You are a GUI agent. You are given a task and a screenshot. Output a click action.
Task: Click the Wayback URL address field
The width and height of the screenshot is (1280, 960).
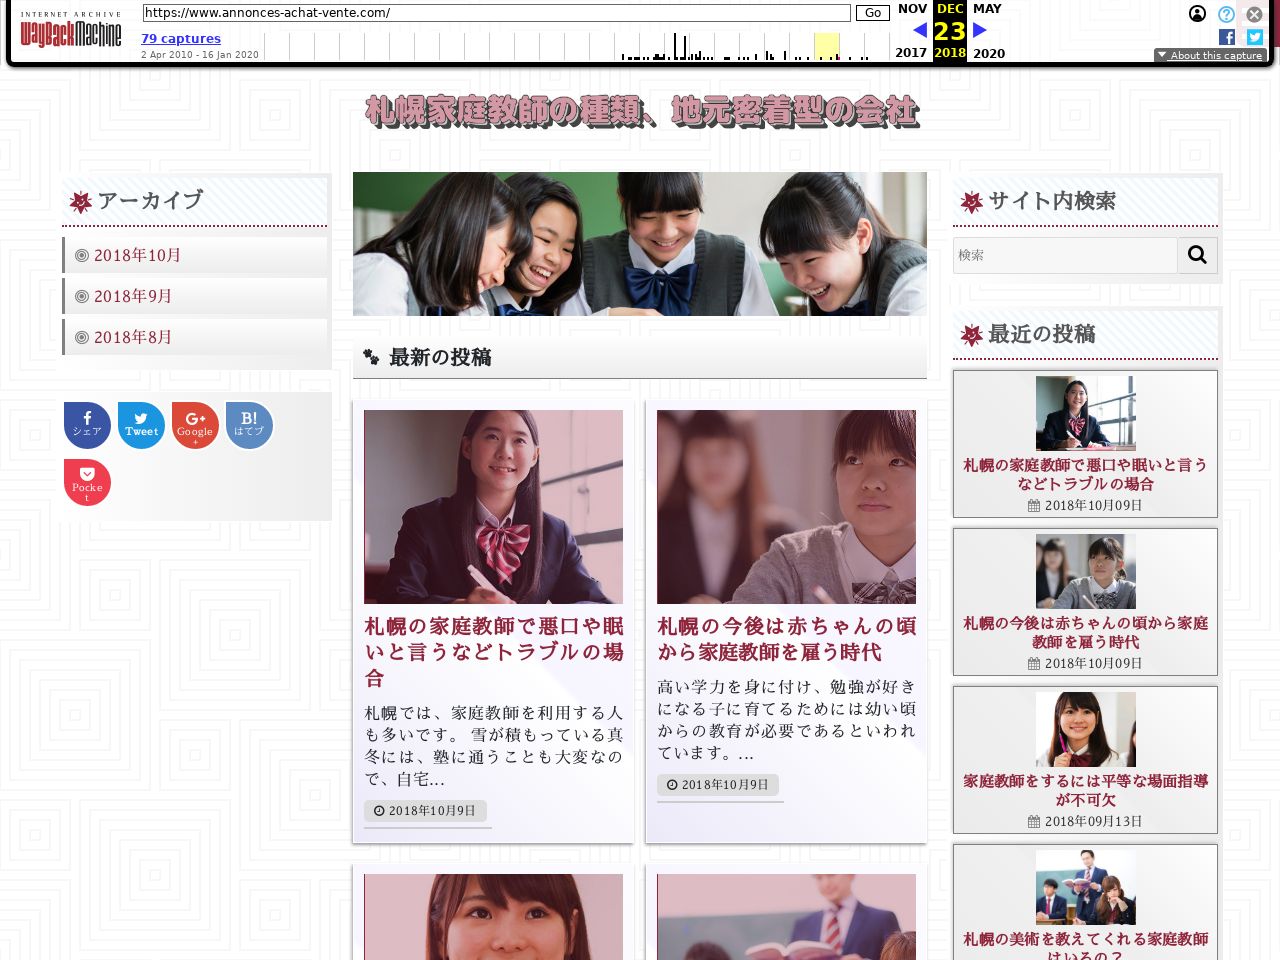[496, 13]
